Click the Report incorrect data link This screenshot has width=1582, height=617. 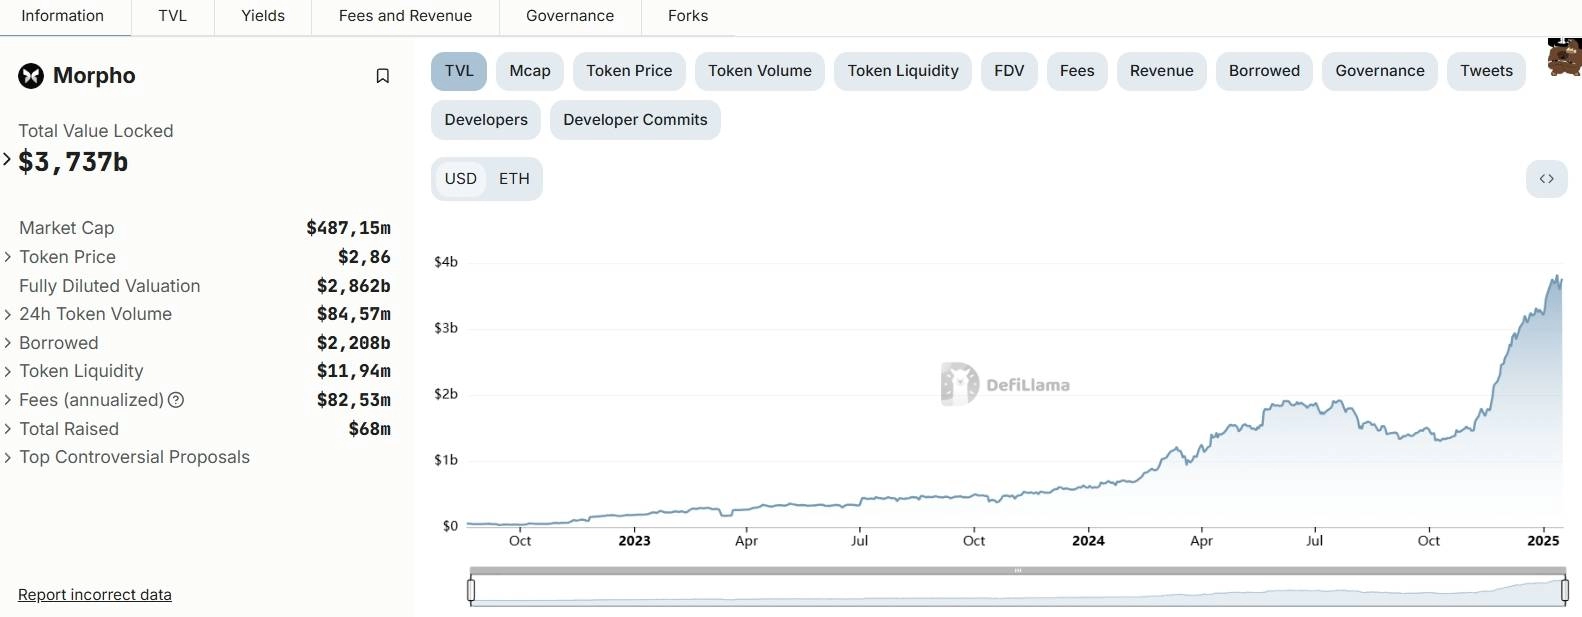(95, 595)
